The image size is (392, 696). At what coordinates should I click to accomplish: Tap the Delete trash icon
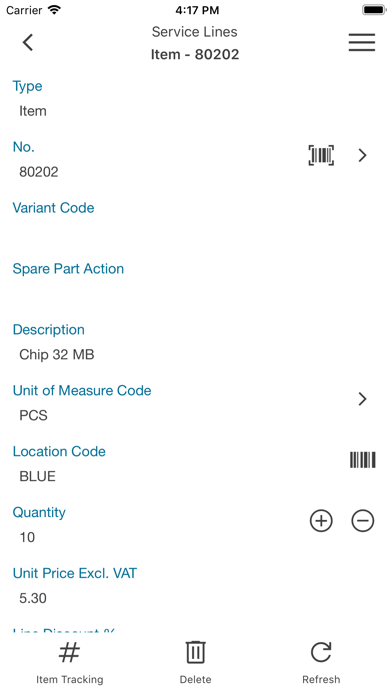tap(195, 652)
